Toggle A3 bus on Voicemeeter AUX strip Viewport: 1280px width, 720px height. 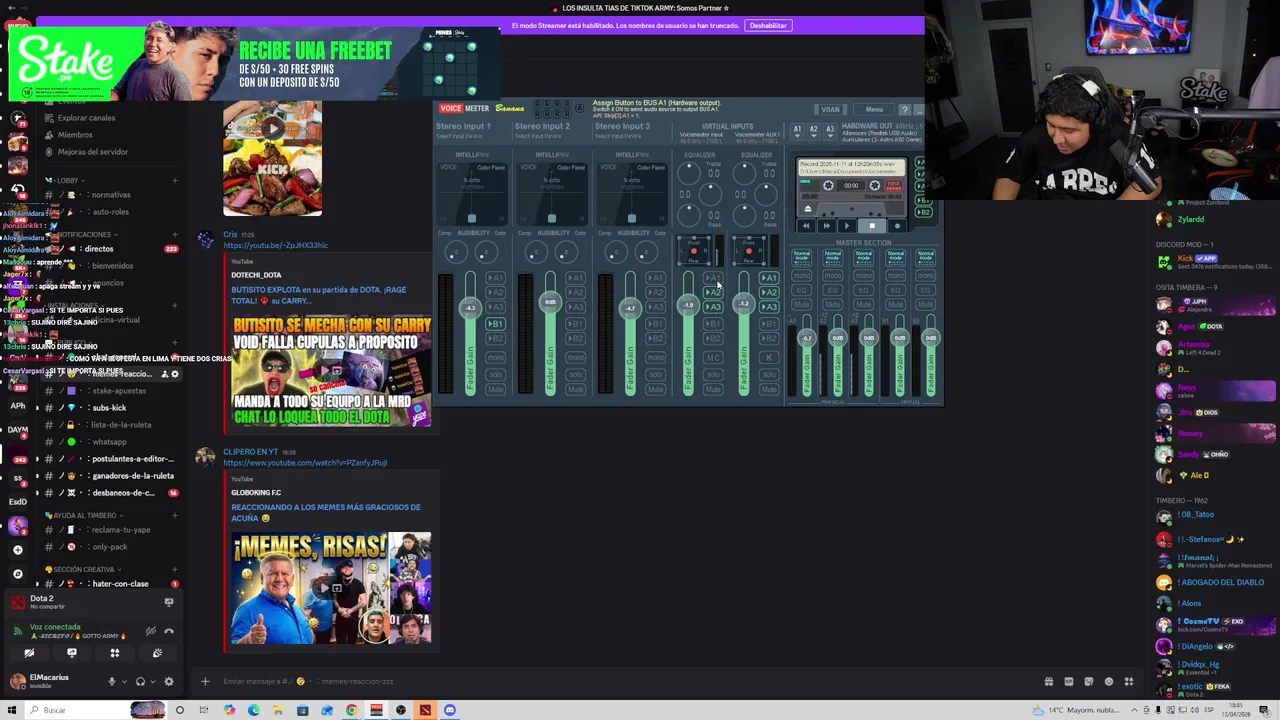pyautogui.click(x=769, y=307)
